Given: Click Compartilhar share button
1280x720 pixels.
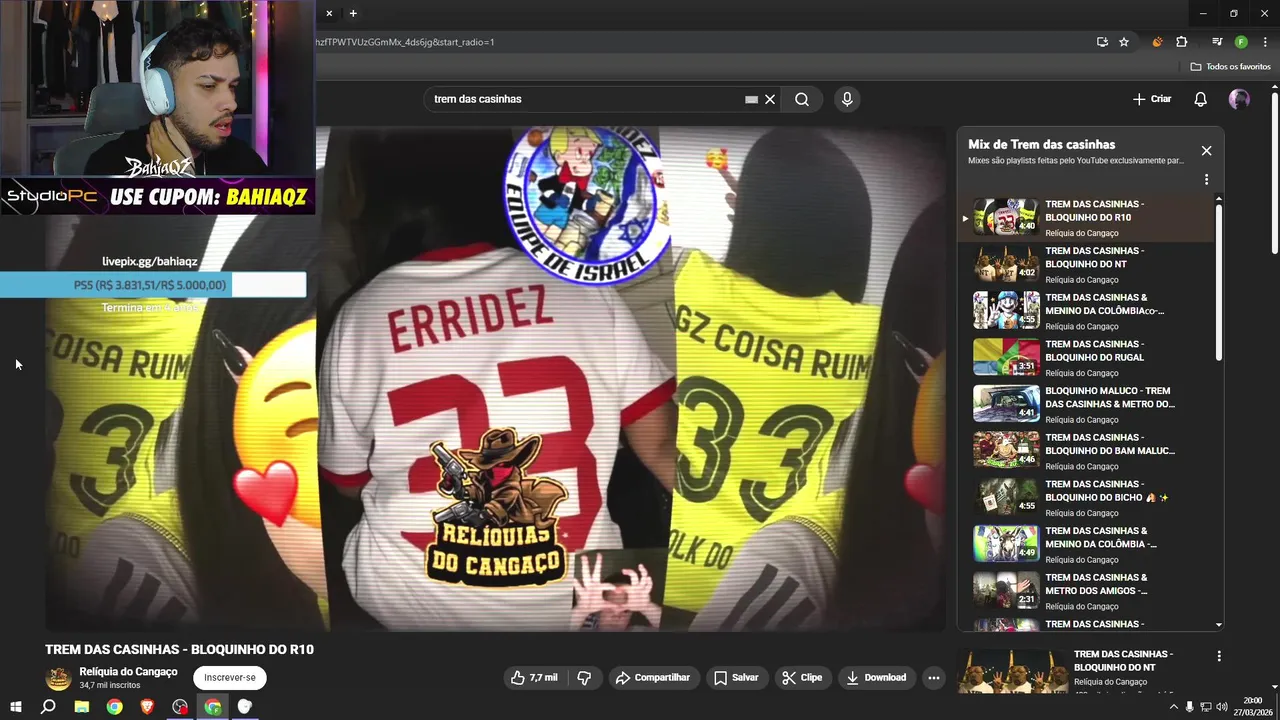Looking at the screenshot, I should pos(653,677).
